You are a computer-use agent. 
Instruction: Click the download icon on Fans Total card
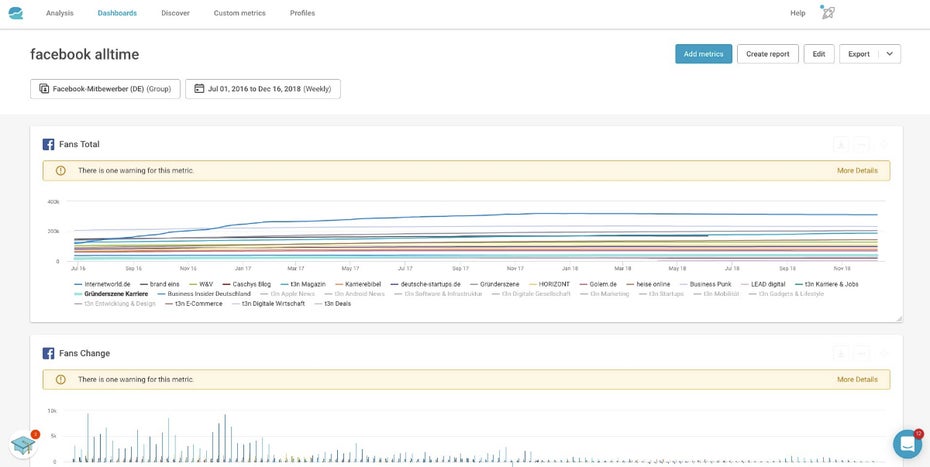click(840, 144)
